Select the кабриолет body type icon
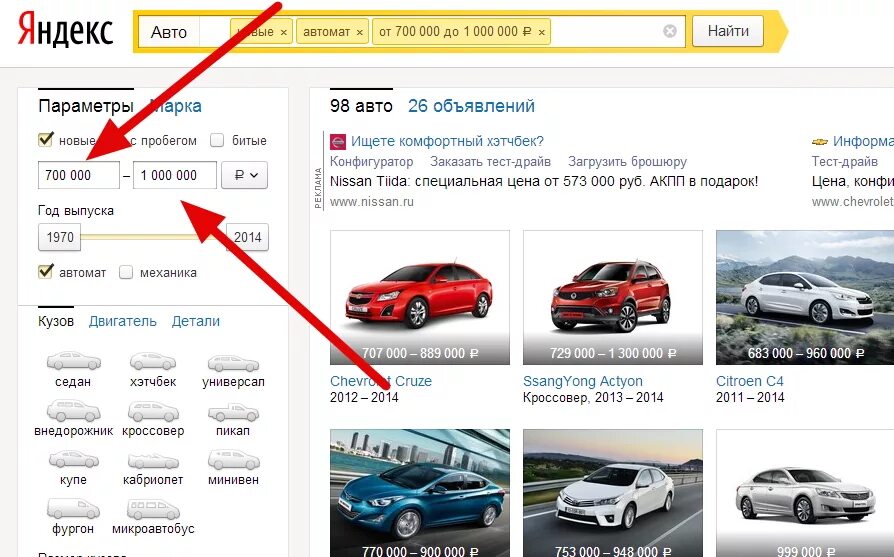Screen dimensions: 894x557 (153, 461)
